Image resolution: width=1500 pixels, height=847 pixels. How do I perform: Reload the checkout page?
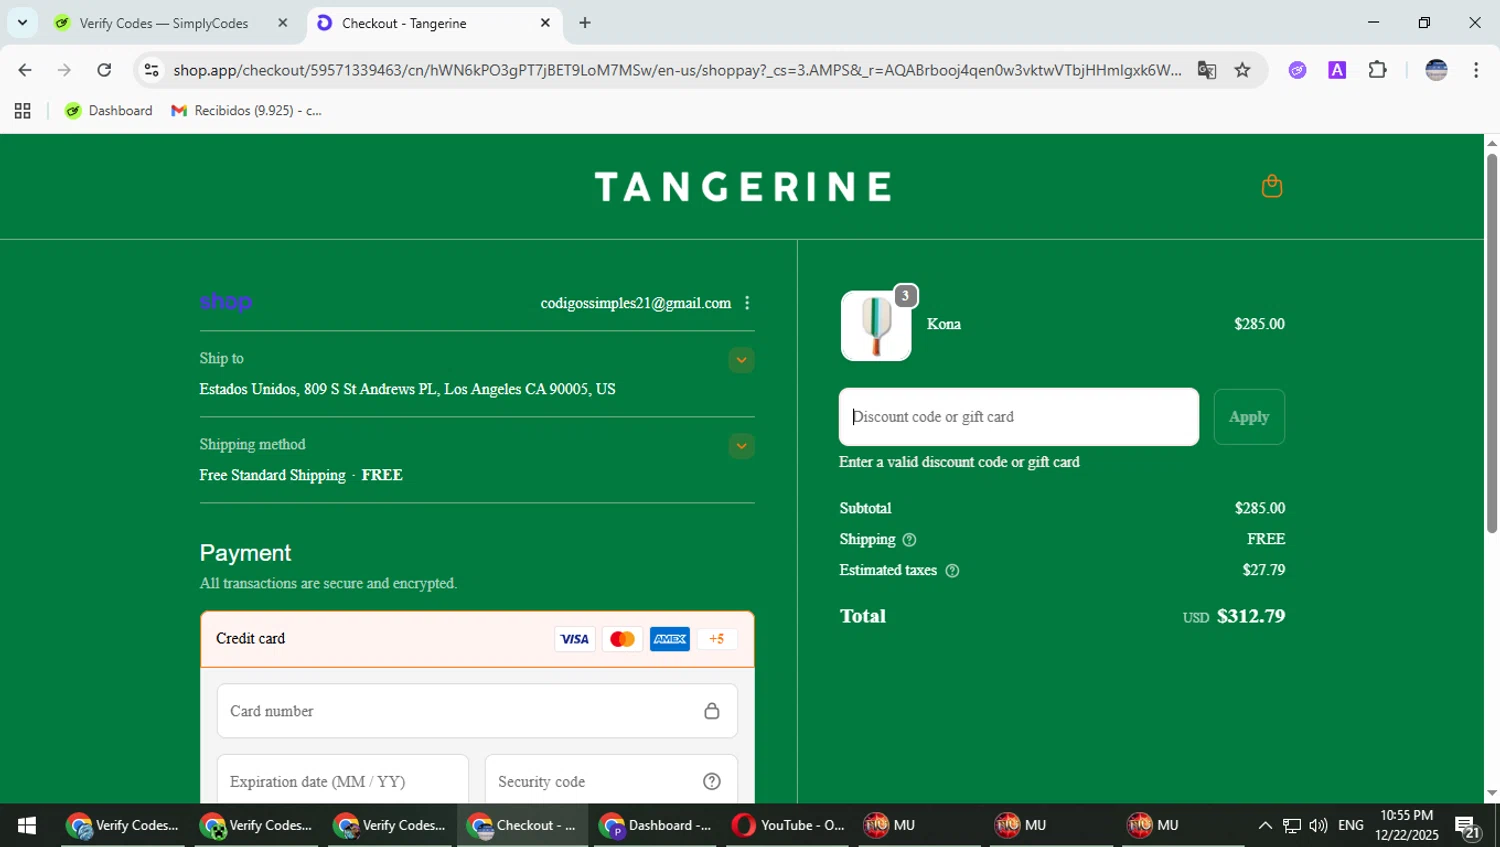[104, 70]
